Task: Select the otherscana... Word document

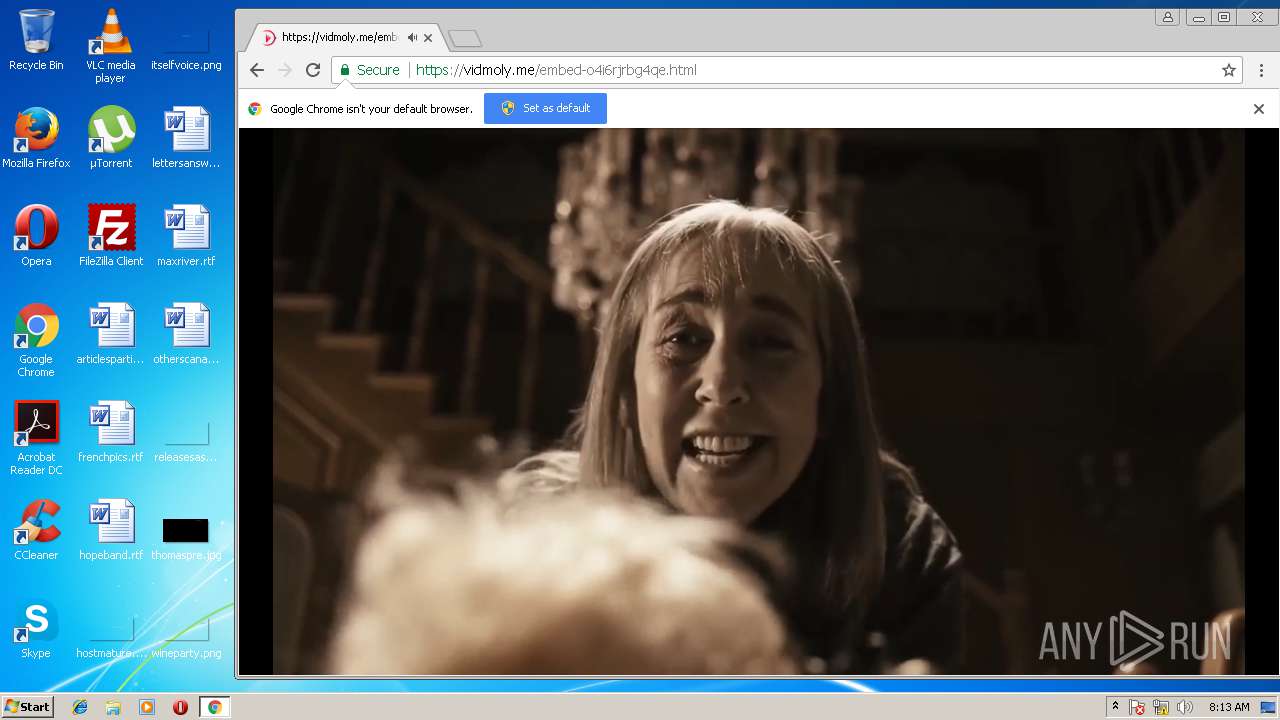Action: pyautogui.click(x=186, y=334)
